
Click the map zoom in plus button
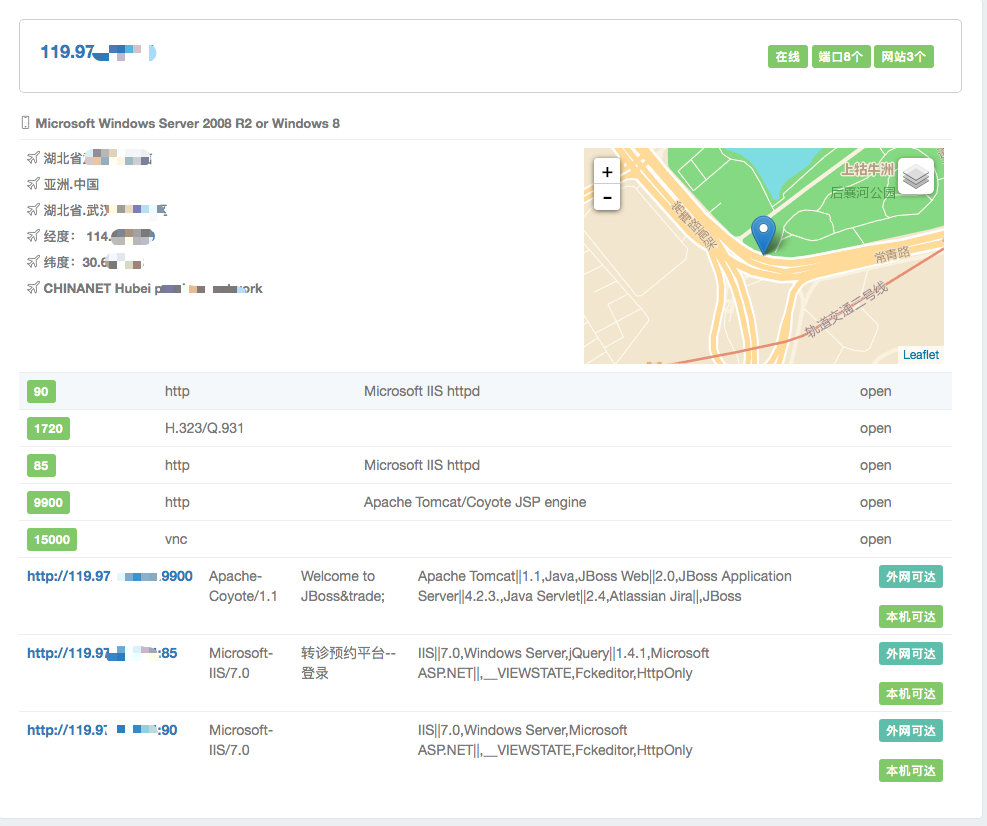pyautogui.click(x=607, y=171)
